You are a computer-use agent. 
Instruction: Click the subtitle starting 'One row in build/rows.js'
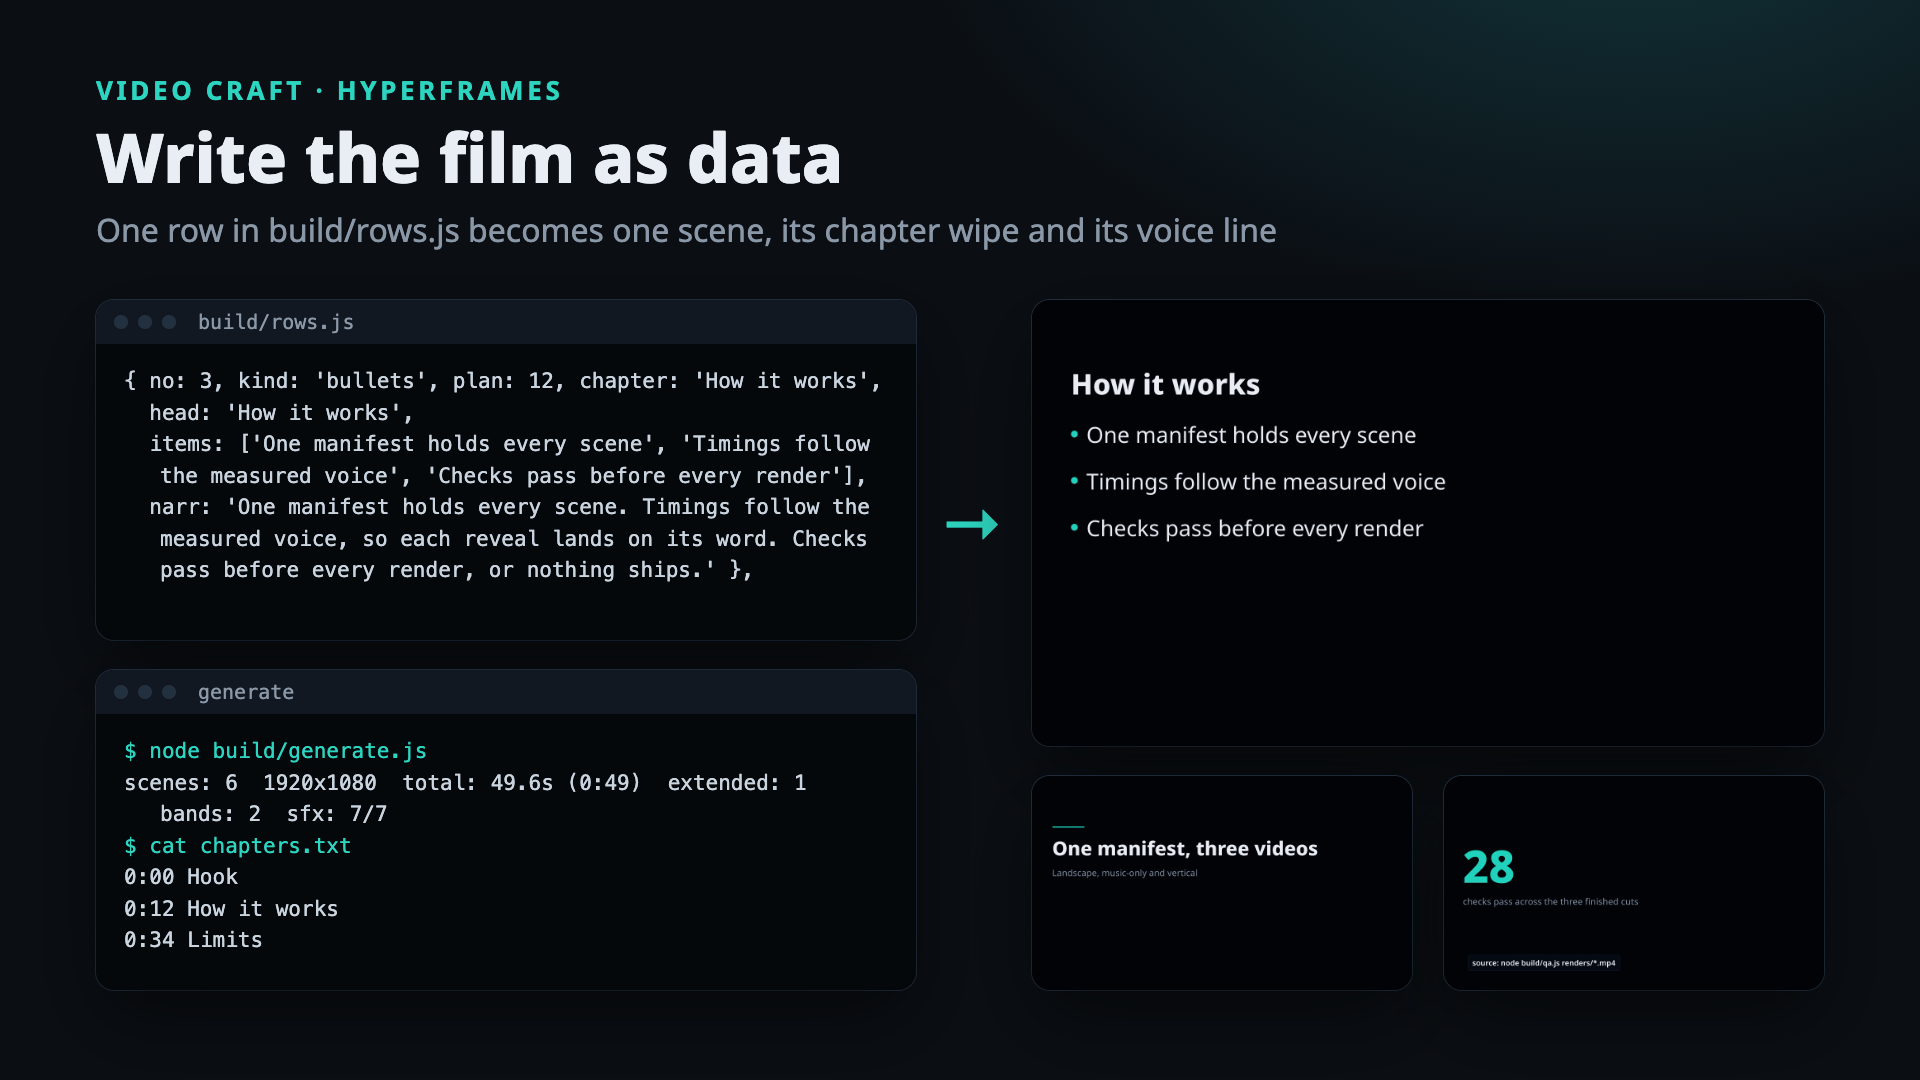(x=686, y=231)
